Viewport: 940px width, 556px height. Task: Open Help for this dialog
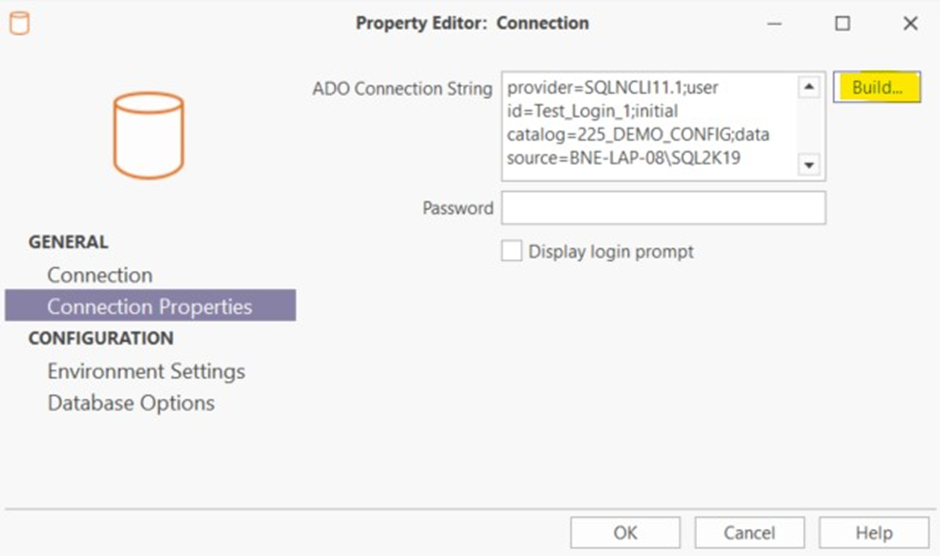tap(874, 533)
